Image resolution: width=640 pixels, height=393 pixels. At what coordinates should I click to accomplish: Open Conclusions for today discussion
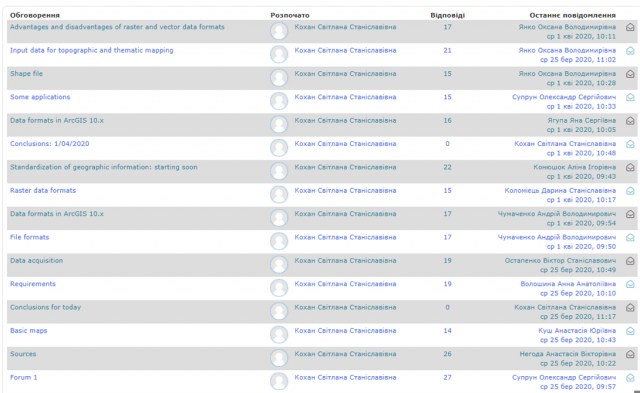click(45, 307)
